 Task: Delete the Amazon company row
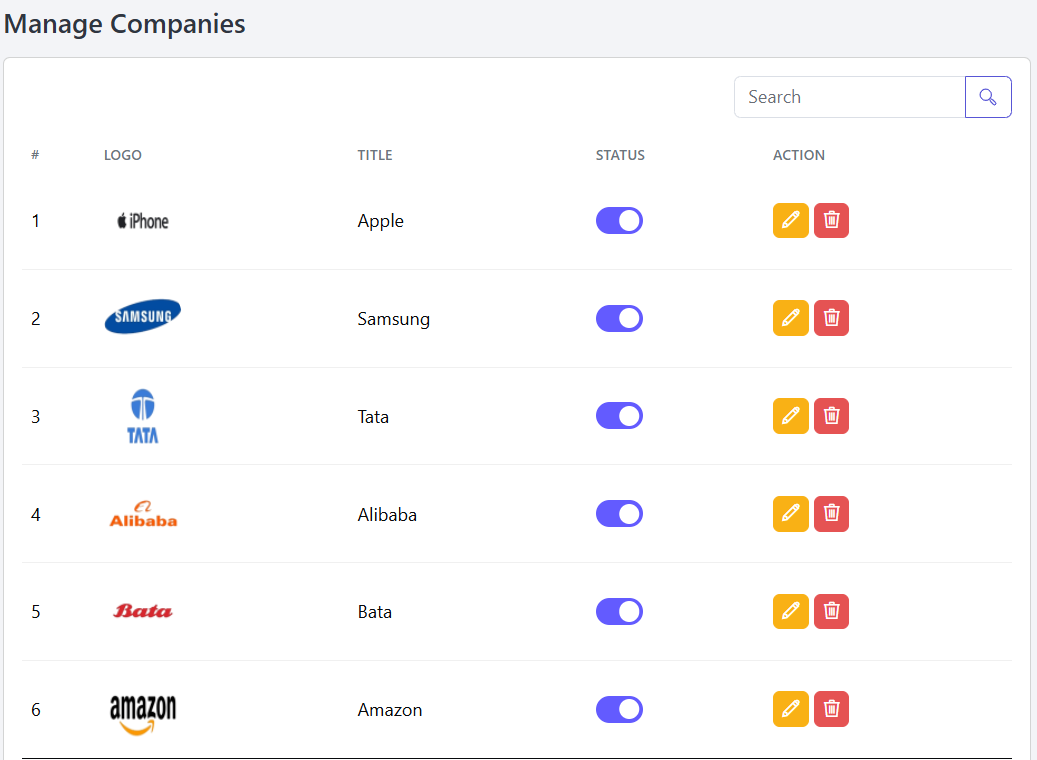(831, 709)
